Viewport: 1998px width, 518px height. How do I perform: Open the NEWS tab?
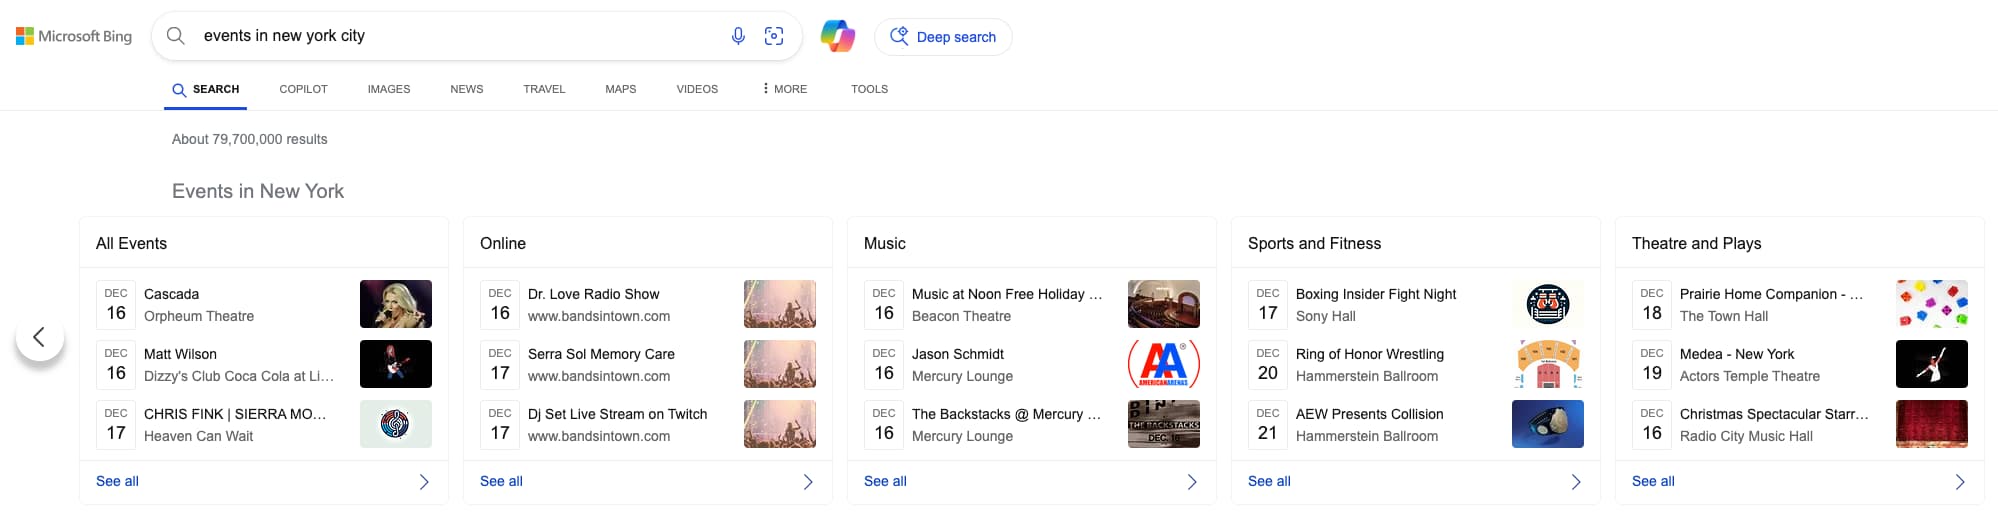[x=467, y=89]
